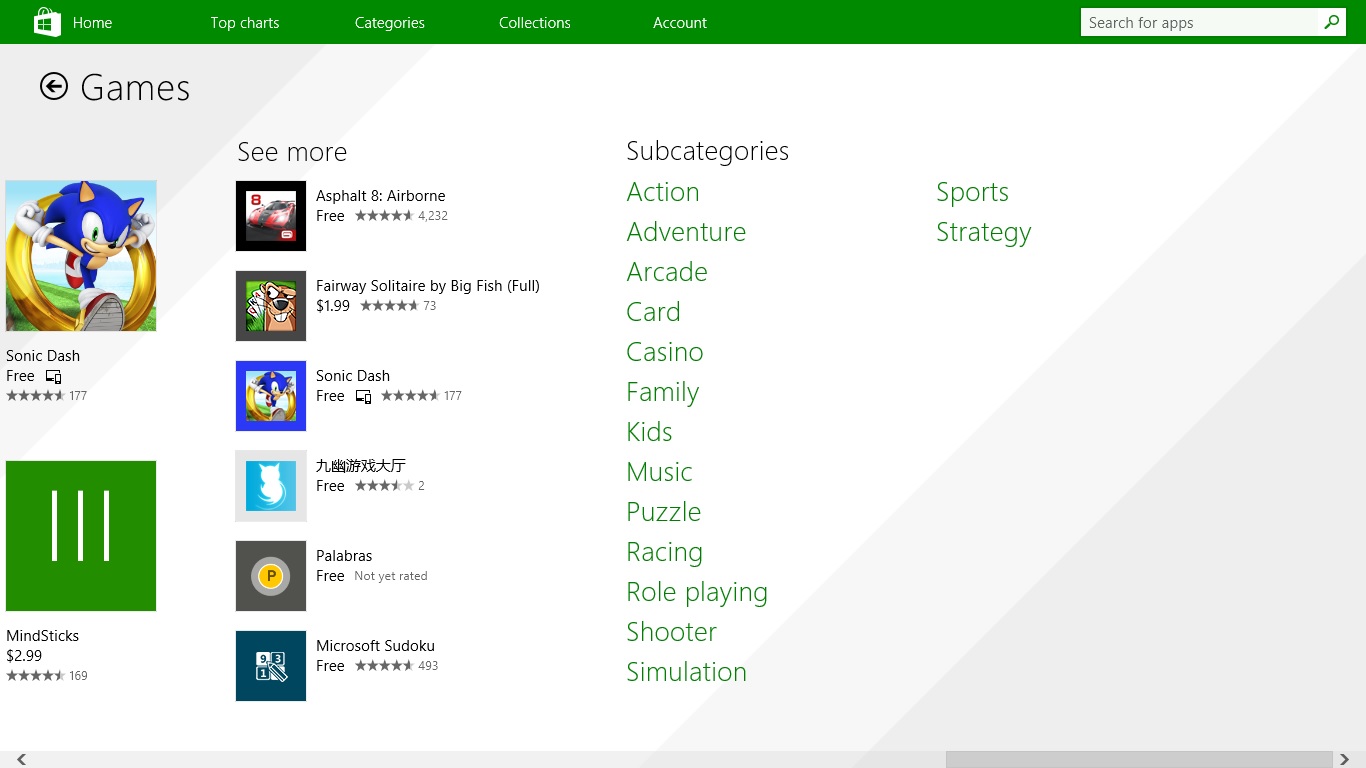
Task: Select the Asphalt 8: Airborne title text
Action: click(x=381, y=196)
